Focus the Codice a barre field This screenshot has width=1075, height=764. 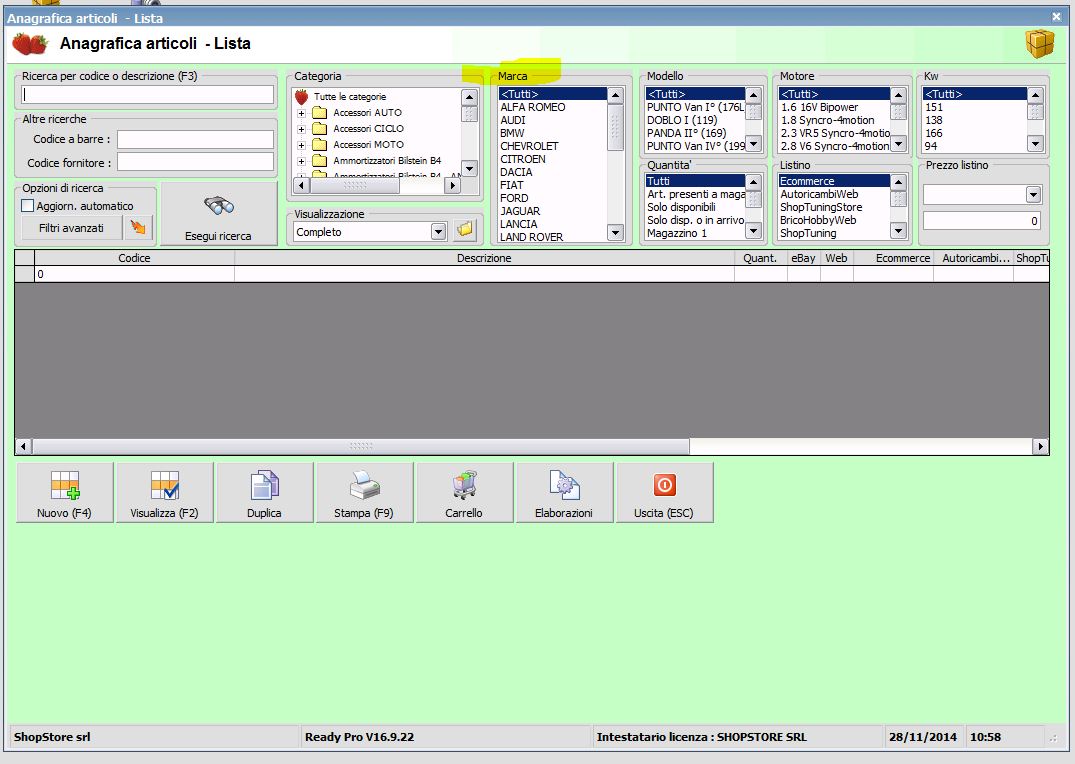[195, 139]
